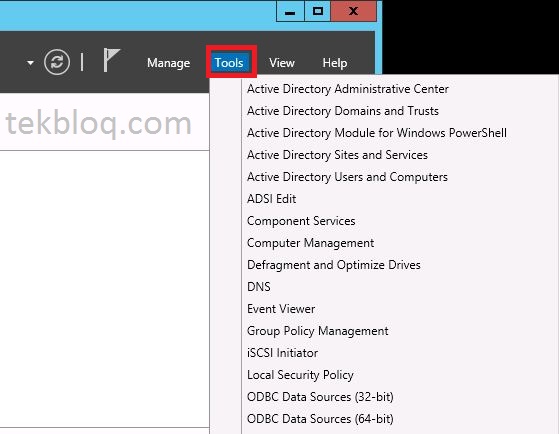This screenshot has height=434, width=559.
Task: Open Active Directory Sites and Services
Action: [337, 155]
